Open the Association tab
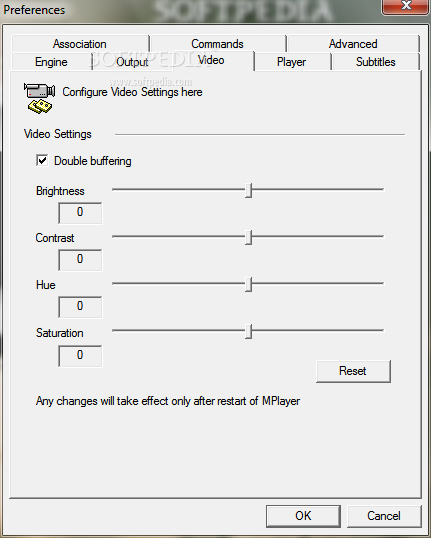 80,44
